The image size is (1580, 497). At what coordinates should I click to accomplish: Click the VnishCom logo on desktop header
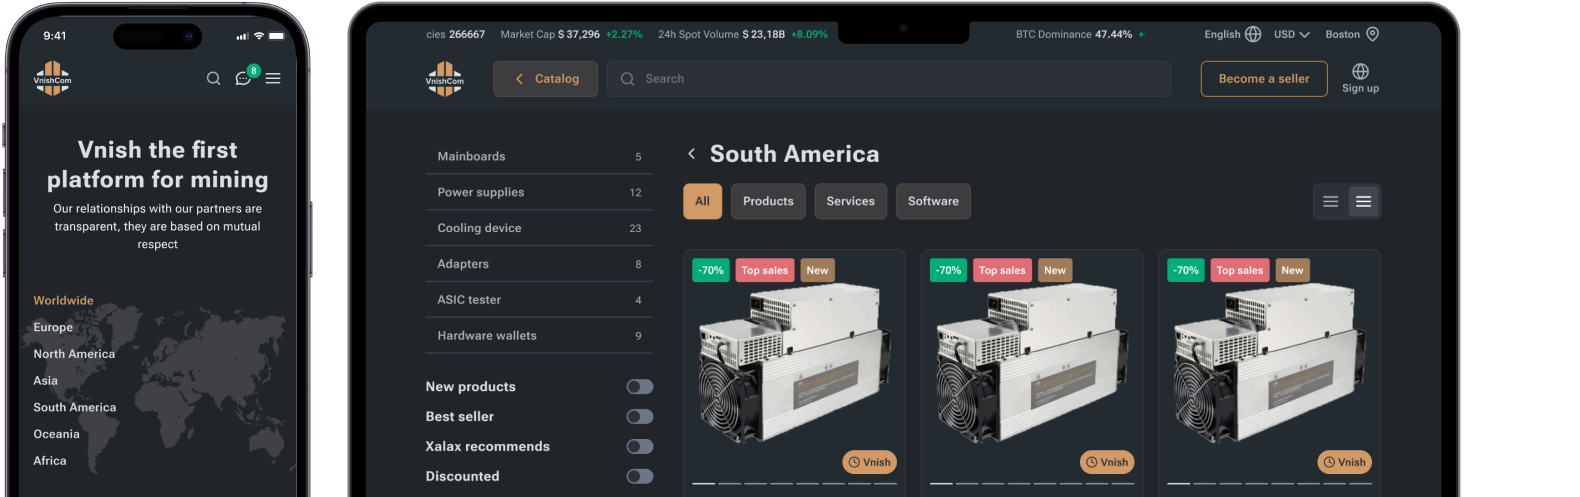[x=444, y=79]
